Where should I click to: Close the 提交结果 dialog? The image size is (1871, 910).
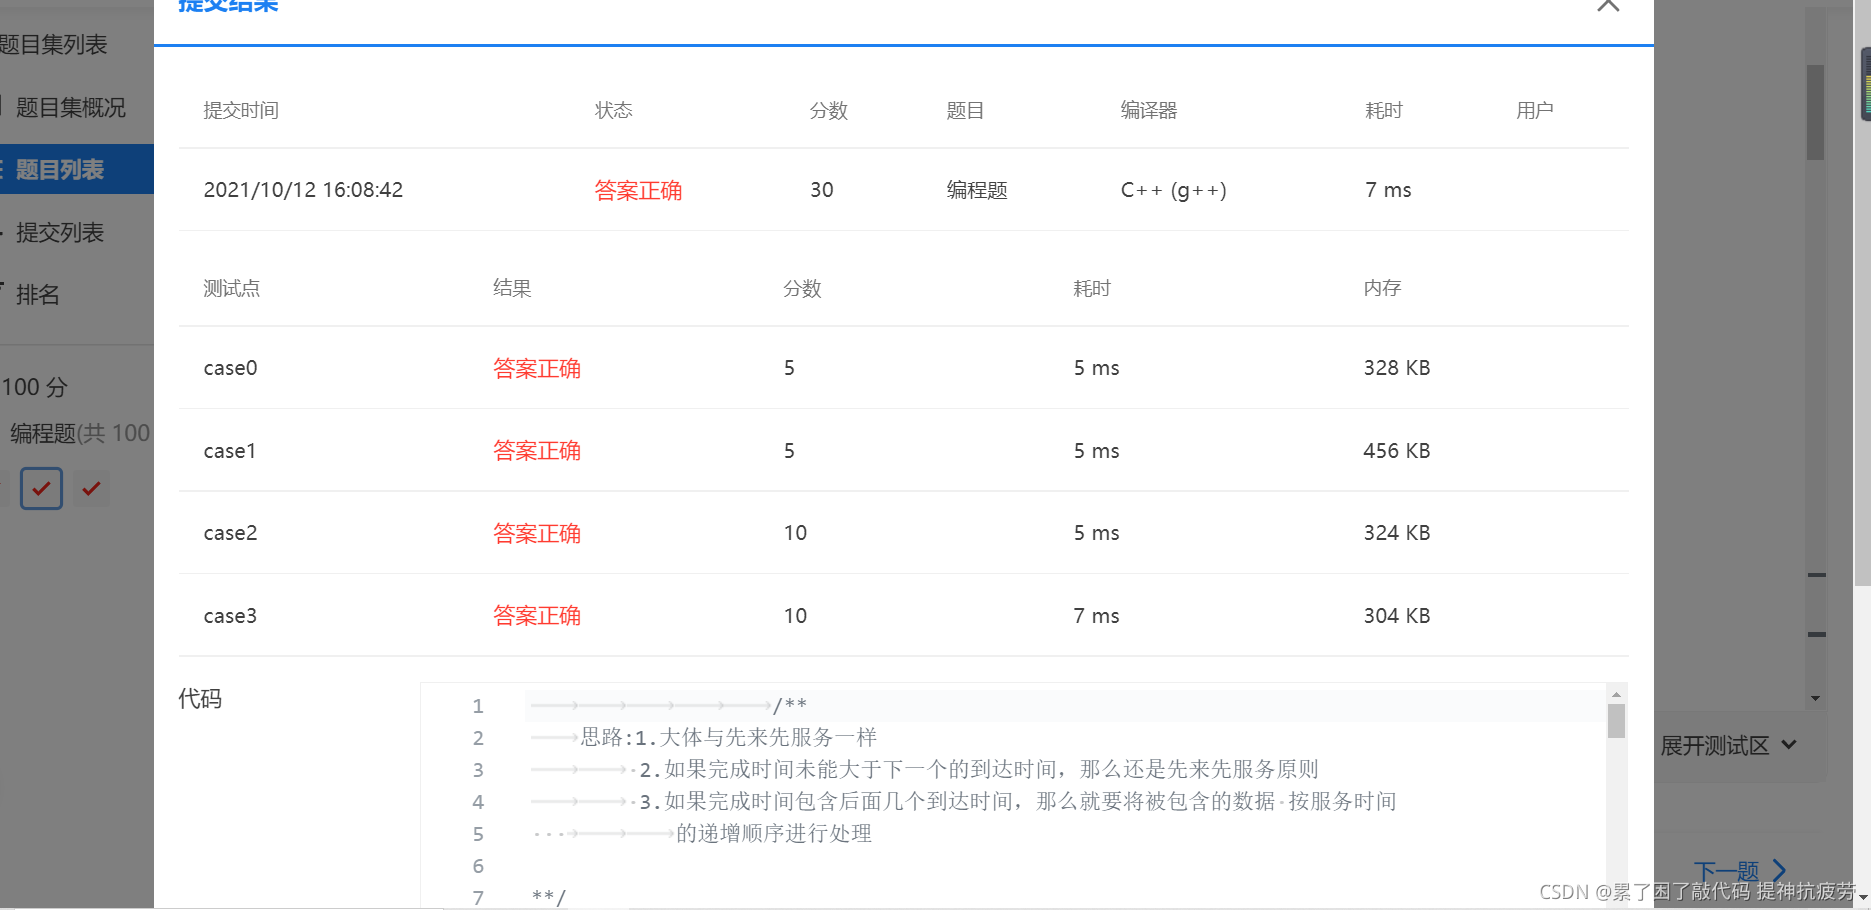point(1607,6)
